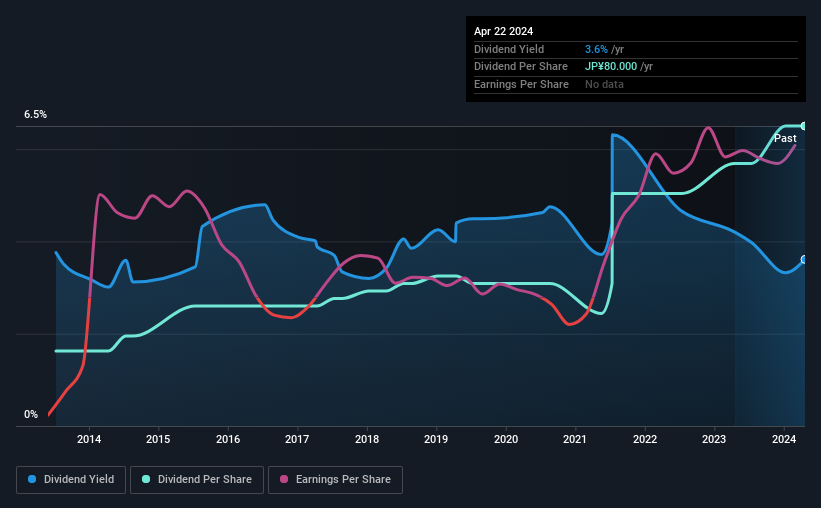
Task: Click the teal Dividend Per Share legend dot
Action: click(147, 480)
